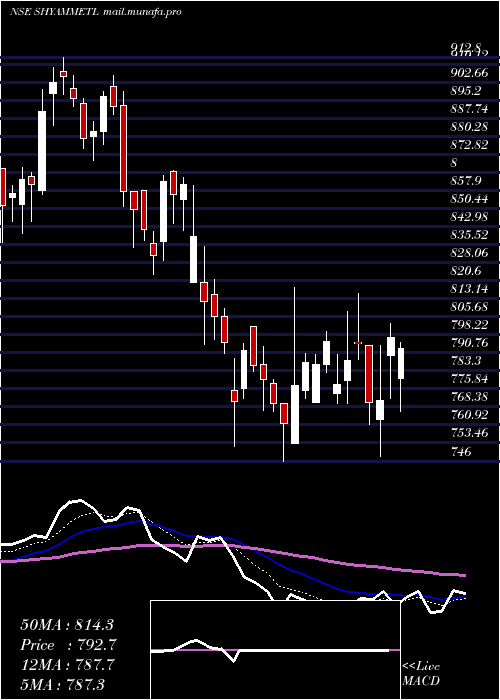Click the 850.44 price axis label

click(x=469, y=199)
